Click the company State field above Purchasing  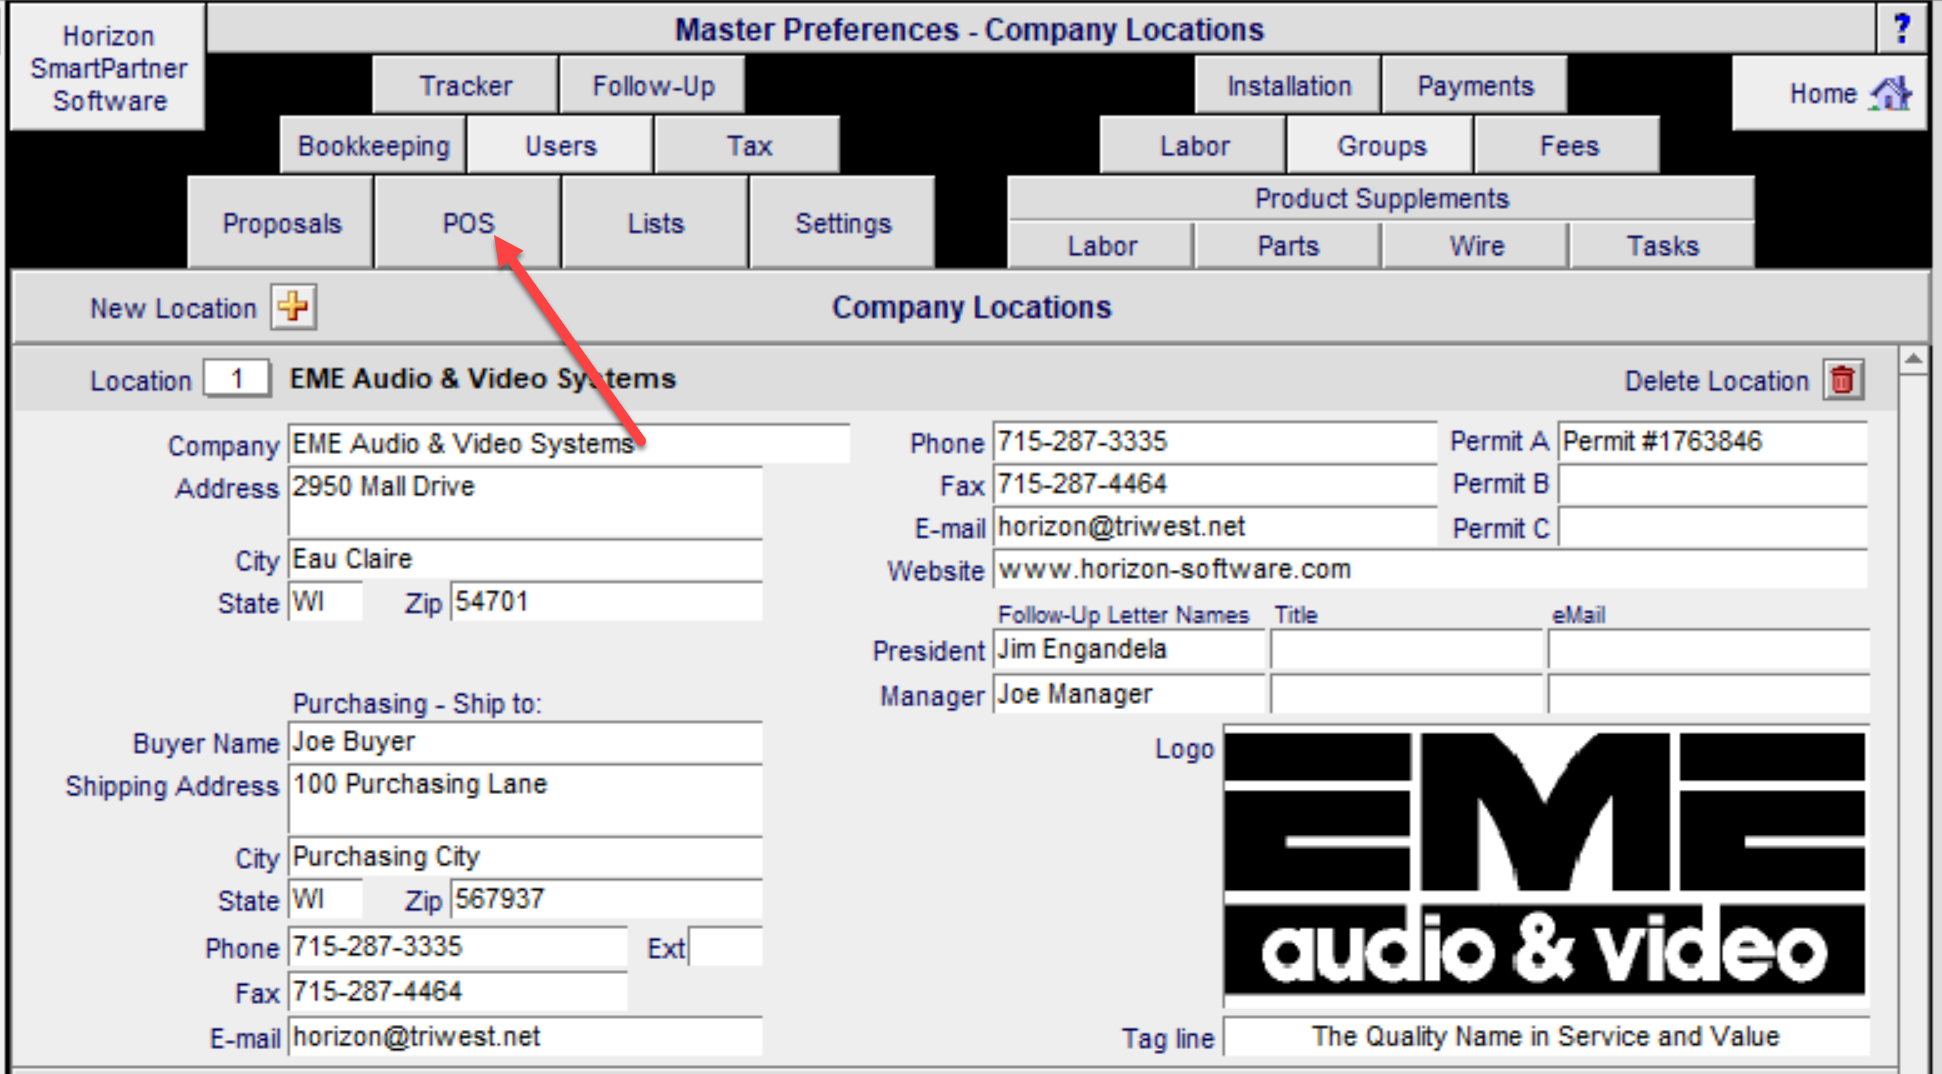click(x=326, y=602)
